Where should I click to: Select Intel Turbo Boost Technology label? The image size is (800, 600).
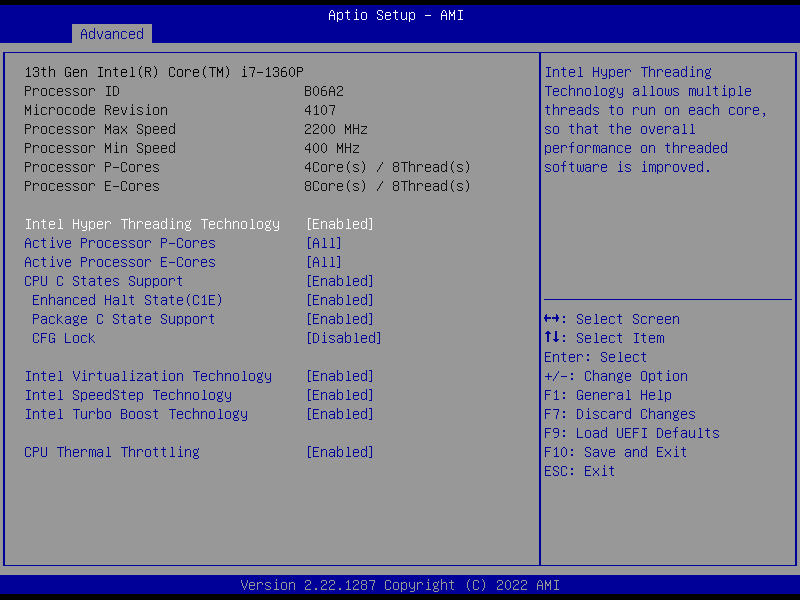(136, 414)
